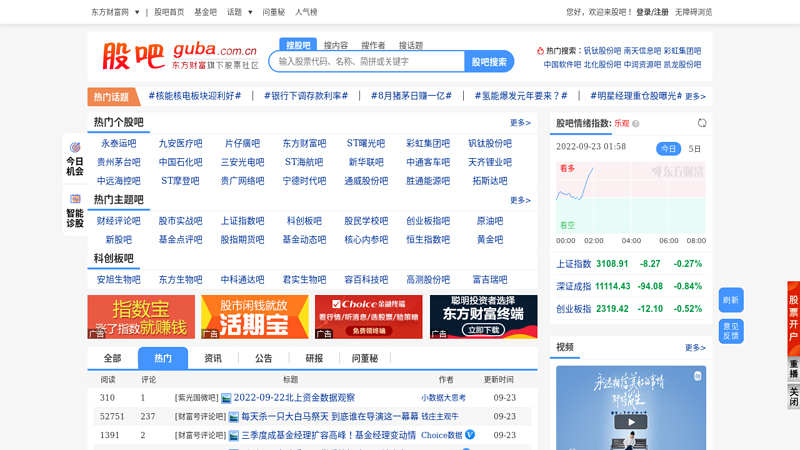Click image icon on 三季度成基金经理 post
This screenshot has height=450, width=800.
[x=234, y=435]
